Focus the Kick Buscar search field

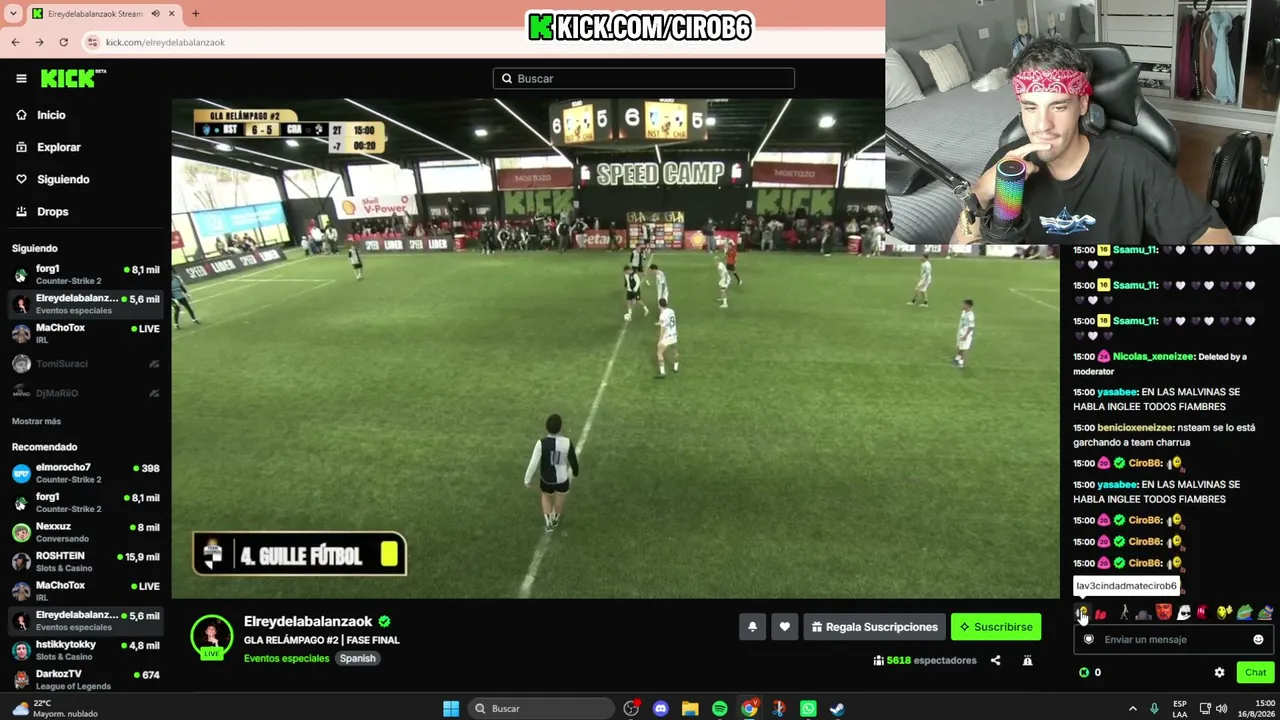point(644,78)
